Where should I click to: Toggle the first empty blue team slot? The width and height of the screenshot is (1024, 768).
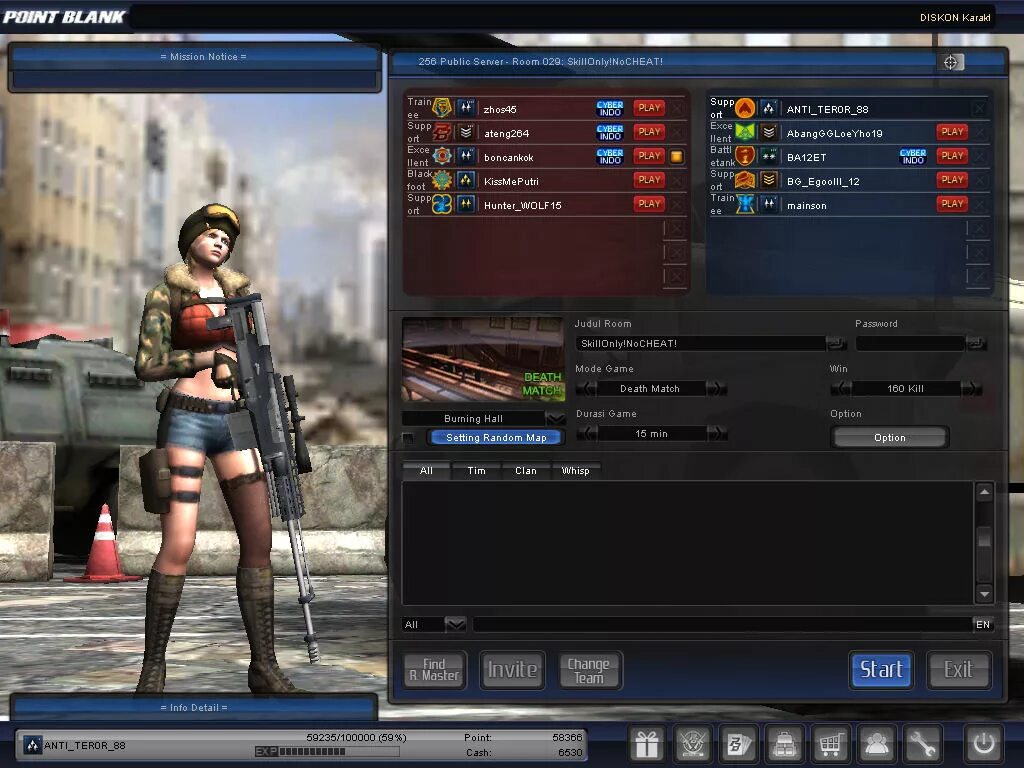979,229
